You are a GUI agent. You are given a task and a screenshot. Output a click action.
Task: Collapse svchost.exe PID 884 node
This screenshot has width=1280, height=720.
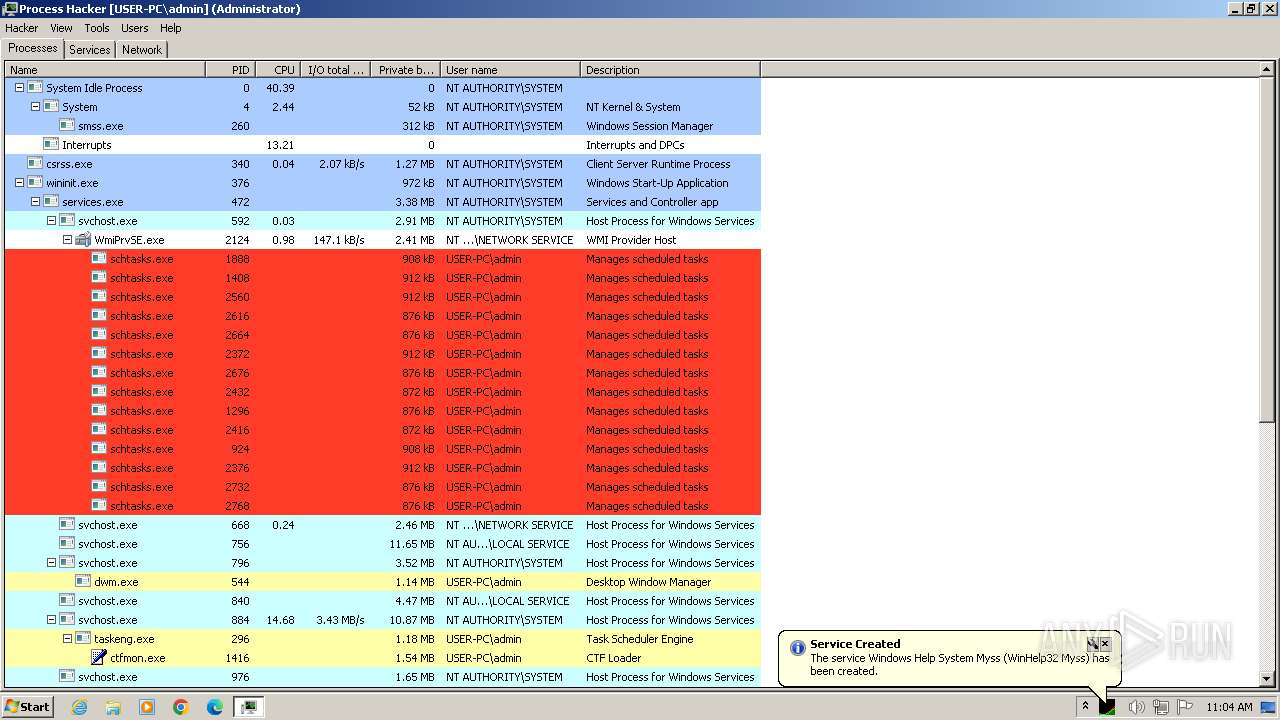click(x=51, y=620)
